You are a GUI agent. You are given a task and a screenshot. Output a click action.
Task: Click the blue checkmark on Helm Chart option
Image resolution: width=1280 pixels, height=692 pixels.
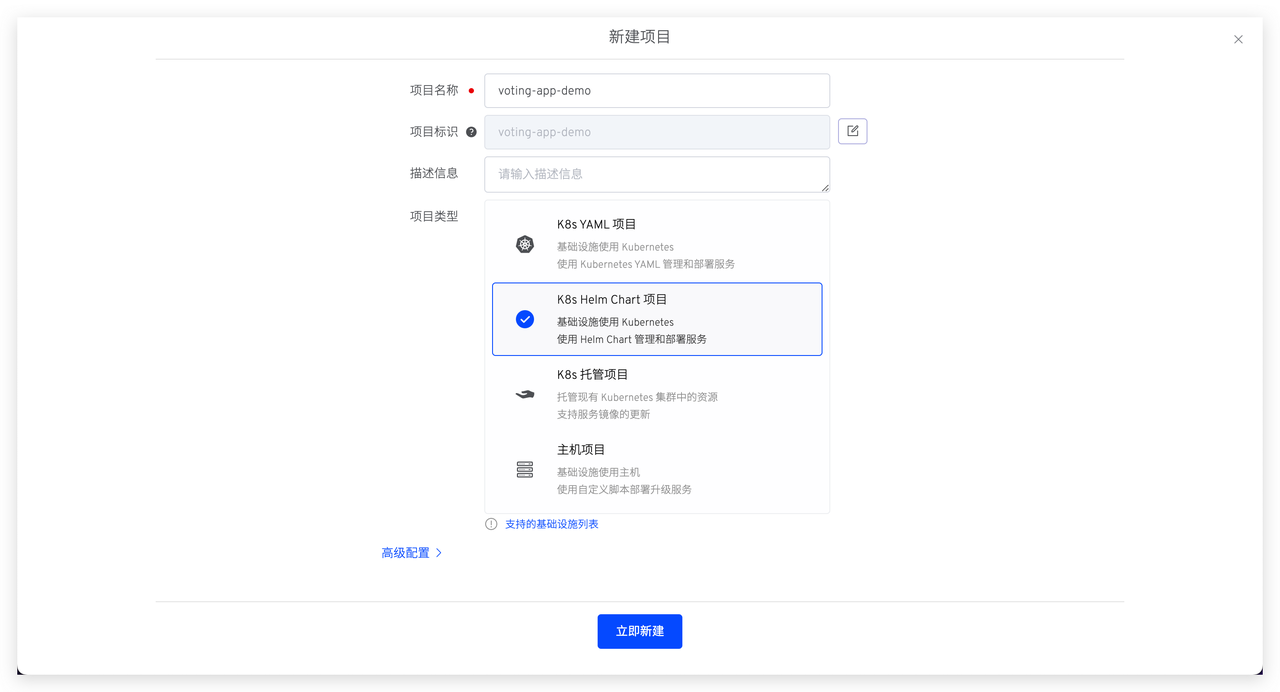[x=525, y=319]
